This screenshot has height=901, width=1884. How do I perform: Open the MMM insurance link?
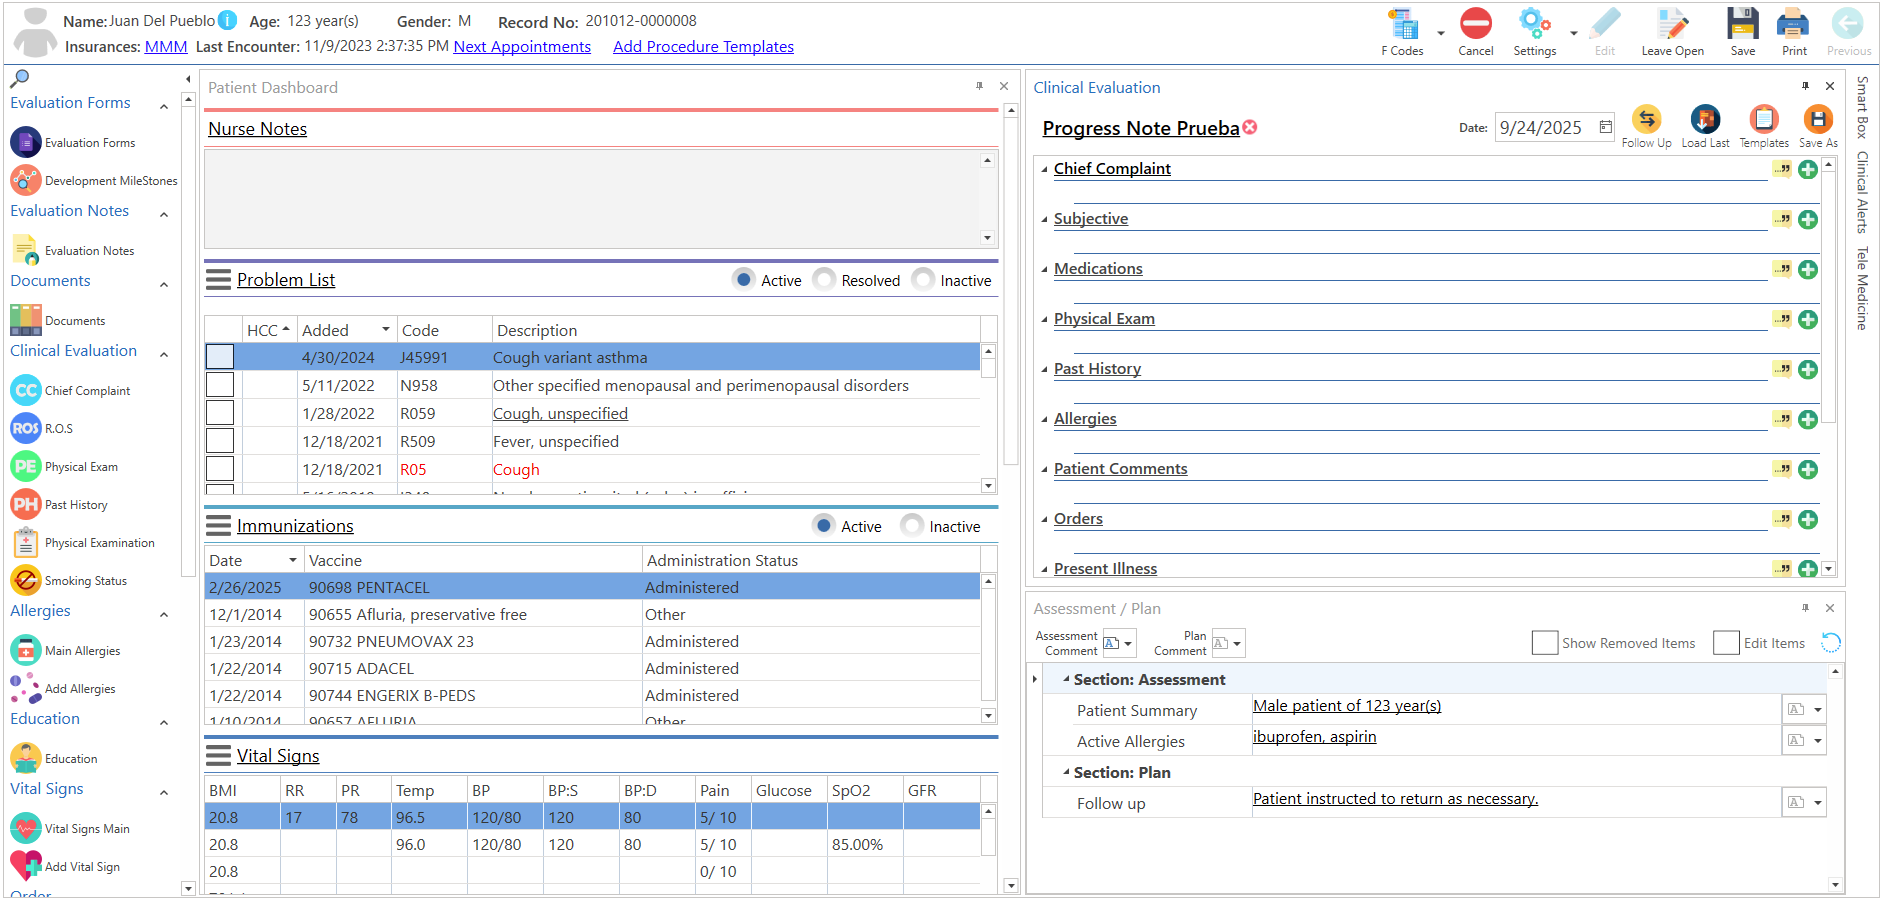166,46
